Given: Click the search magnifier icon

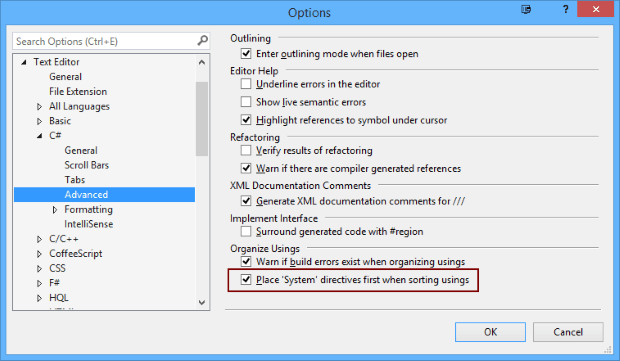Looking at the screenshot, I should (202, 40).
